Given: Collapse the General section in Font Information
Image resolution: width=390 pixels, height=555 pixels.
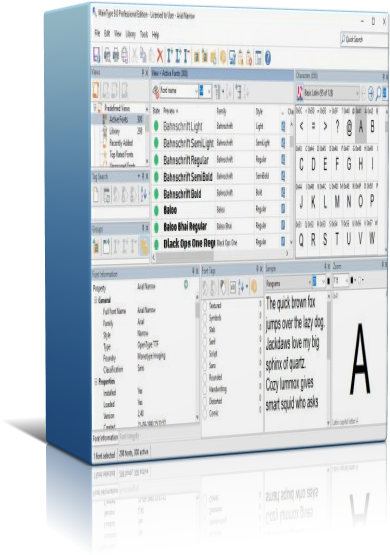Looking at the screenshot, I should coord(96,300).
